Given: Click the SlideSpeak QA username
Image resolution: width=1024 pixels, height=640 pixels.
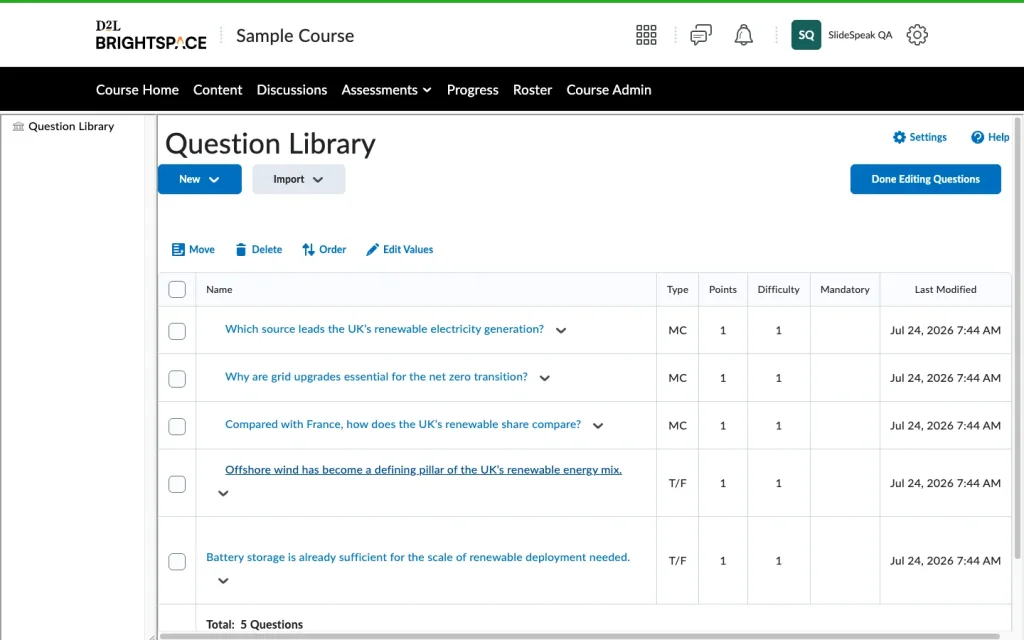Looking at the screenshot, I should coord(860,35).
